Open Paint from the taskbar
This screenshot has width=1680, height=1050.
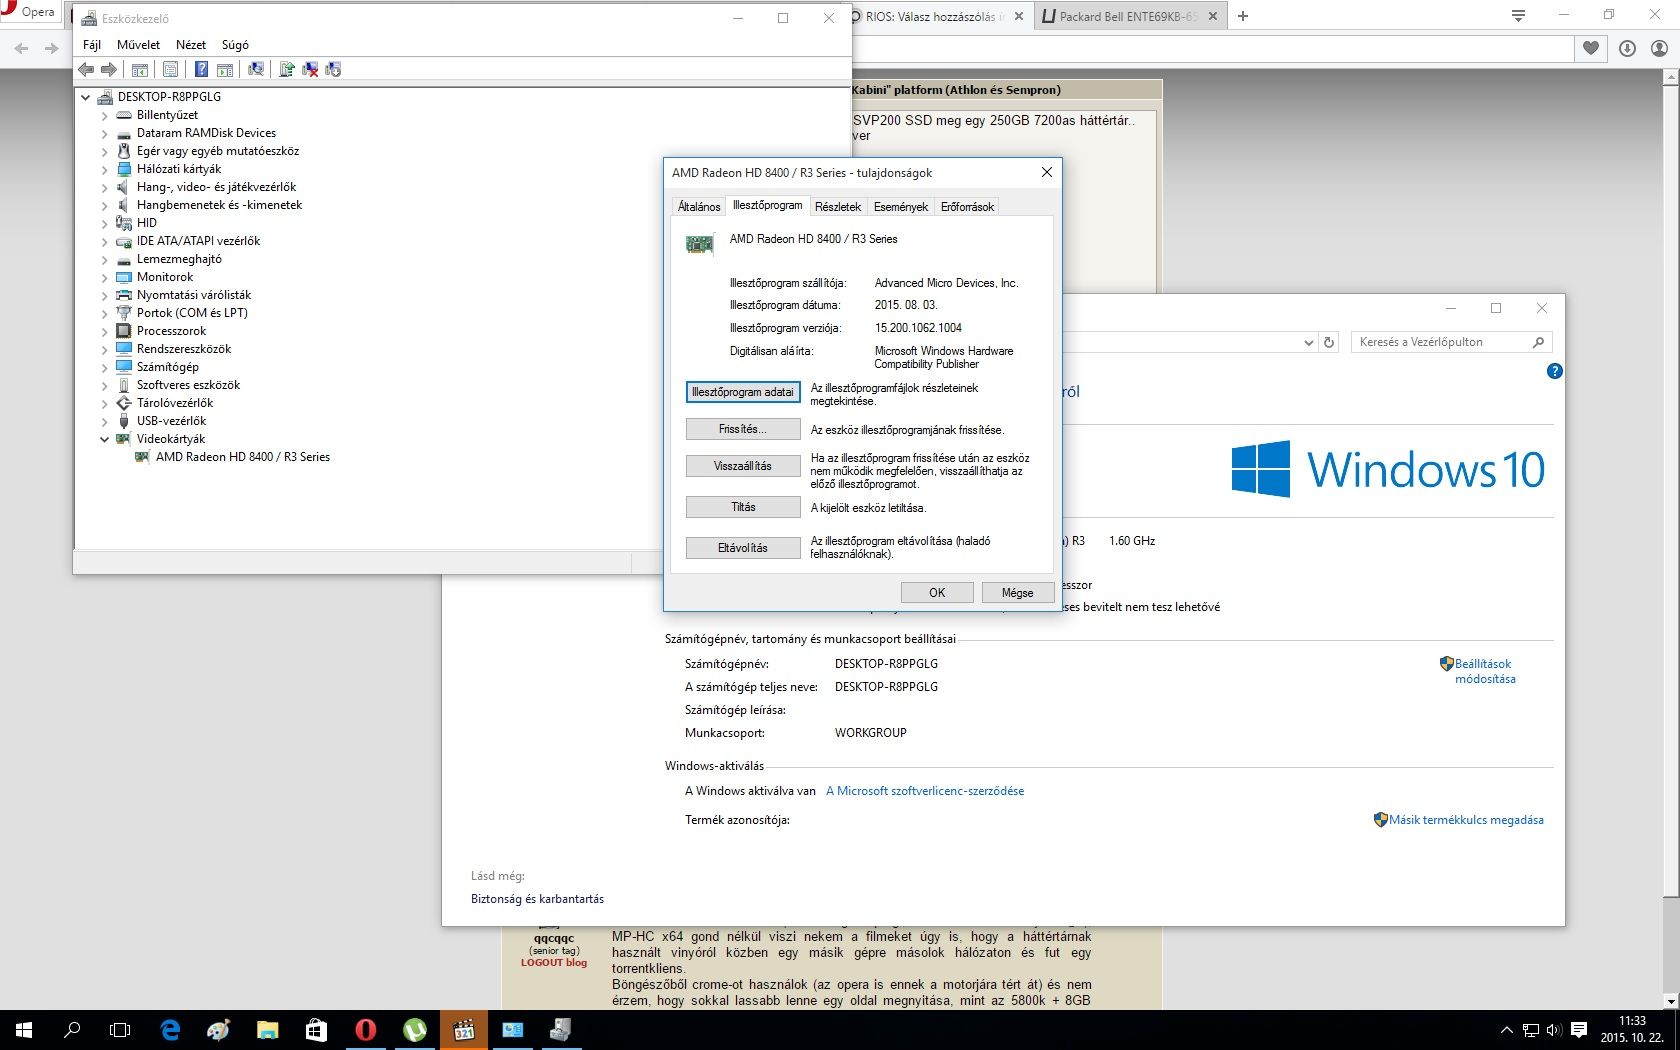[218, 1029]
